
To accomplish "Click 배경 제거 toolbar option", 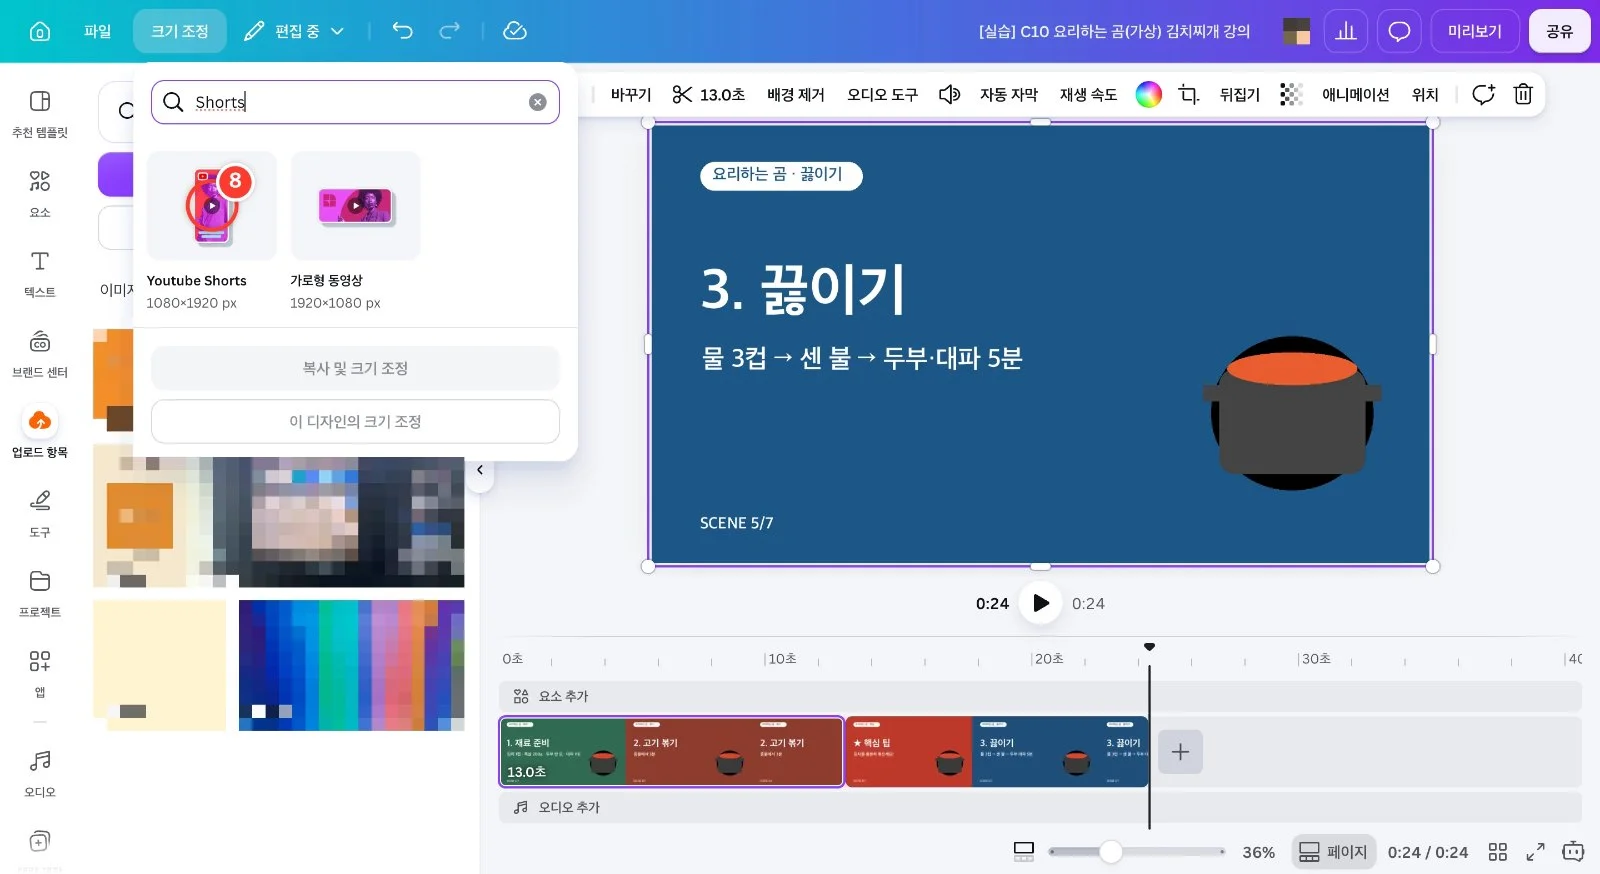I will tap(796, 94).
